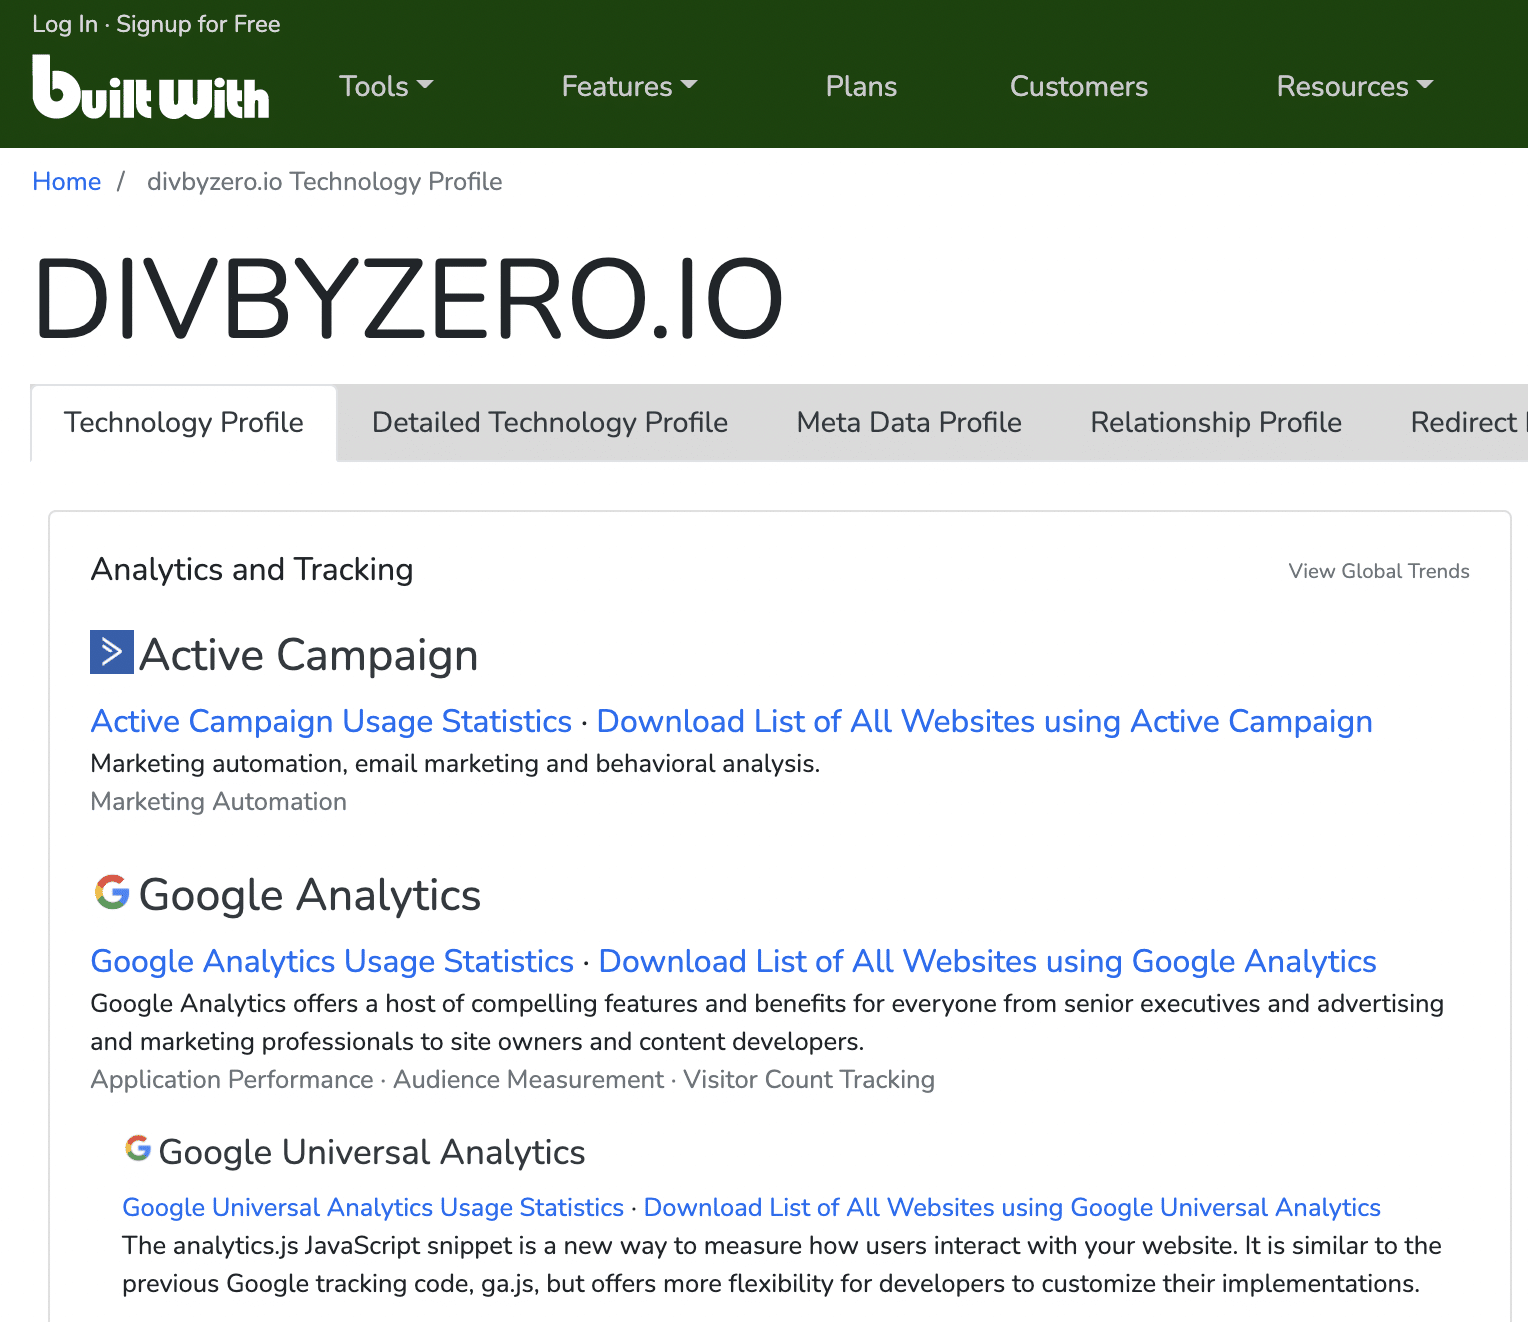Click the Log In link

tap(65, 24)
